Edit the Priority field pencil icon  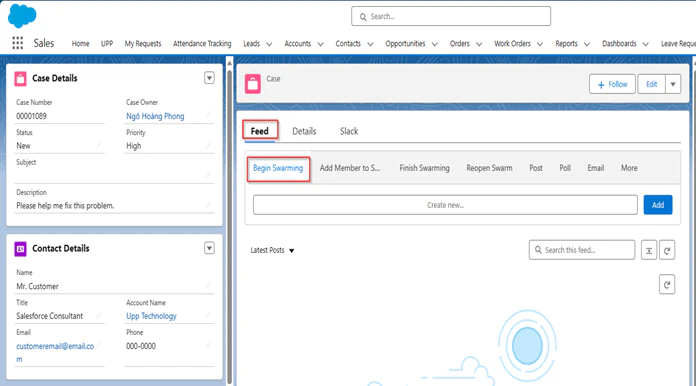pos(208,145)
